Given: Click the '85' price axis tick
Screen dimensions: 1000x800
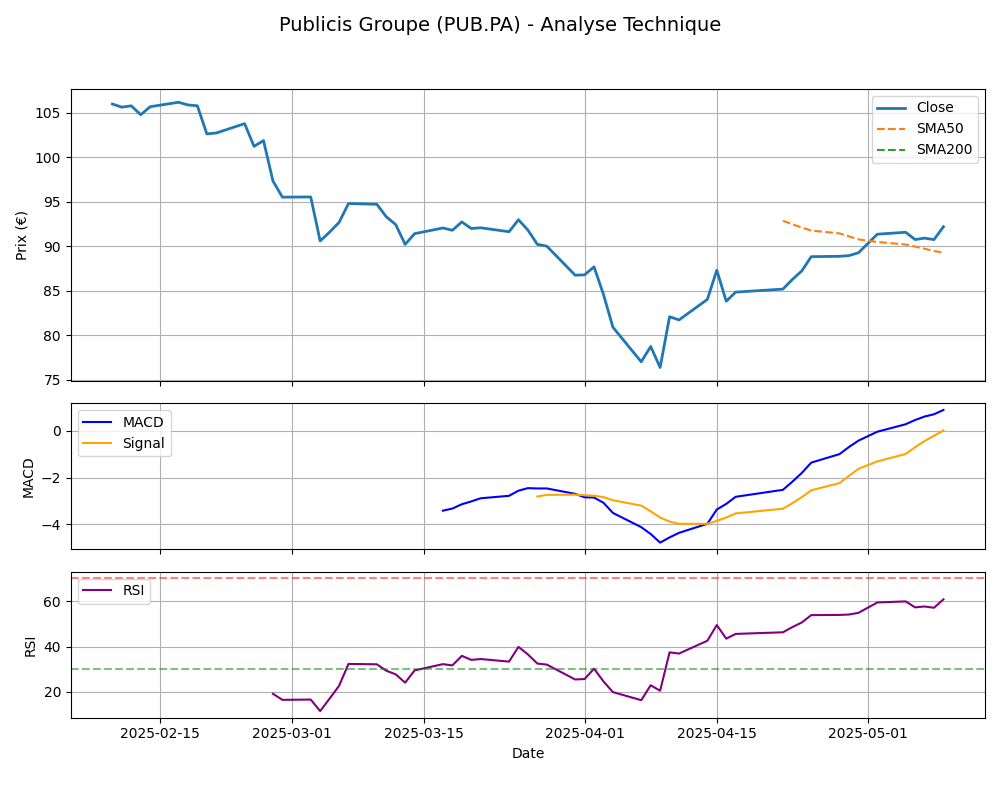Looking at the screenshot, I should click(52, 292).
